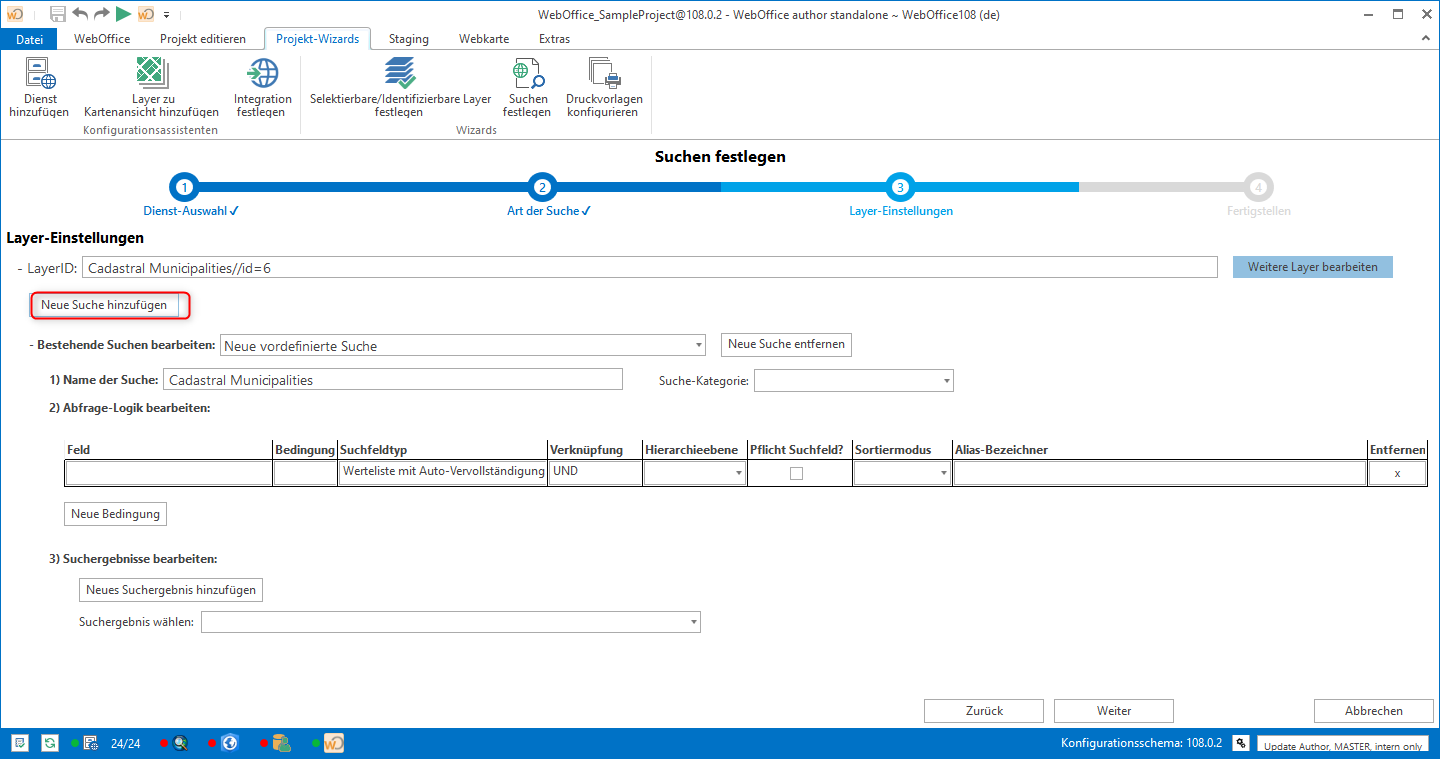This screenshot has height=759, width=1440.
Task: Click the gear icon beside Konfigurationsschema
Action: click(x=1240, y=743)
